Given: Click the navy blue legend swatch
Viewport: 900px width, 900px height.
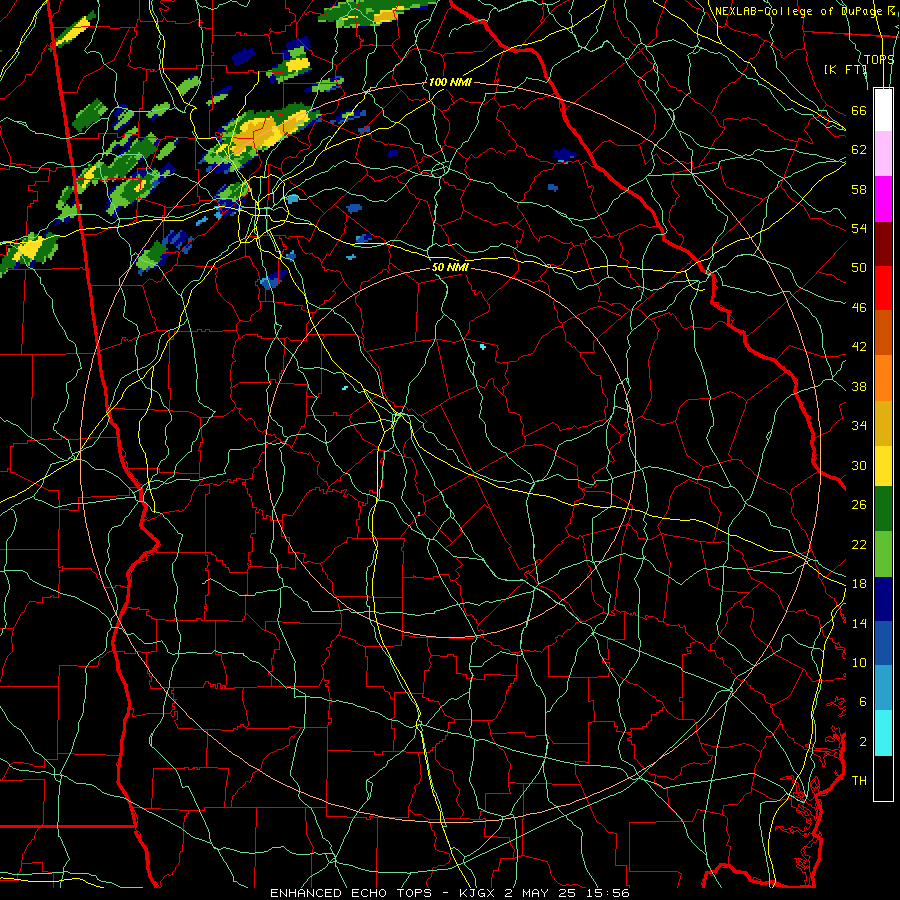Looking at the screenshot, I should pos(883,599).
